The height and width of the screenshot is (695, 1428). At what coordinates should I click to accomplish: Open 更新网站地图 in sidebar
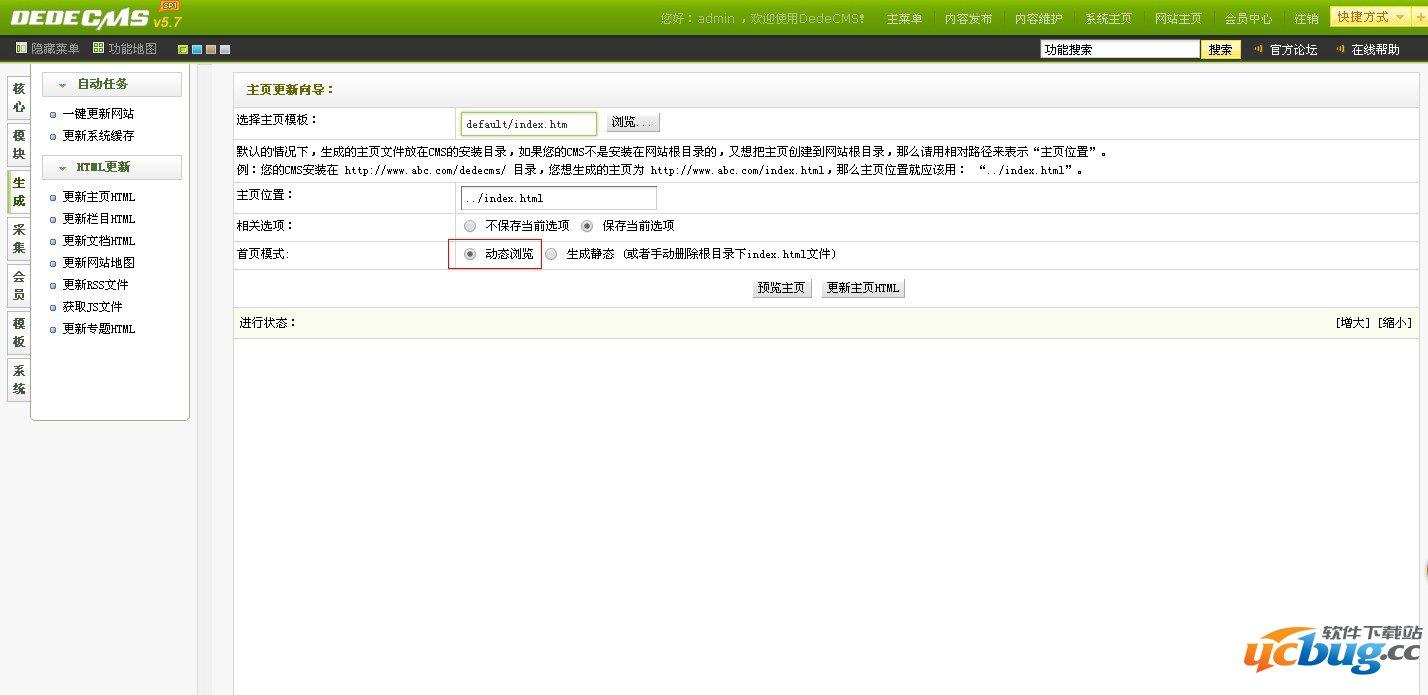98,263
